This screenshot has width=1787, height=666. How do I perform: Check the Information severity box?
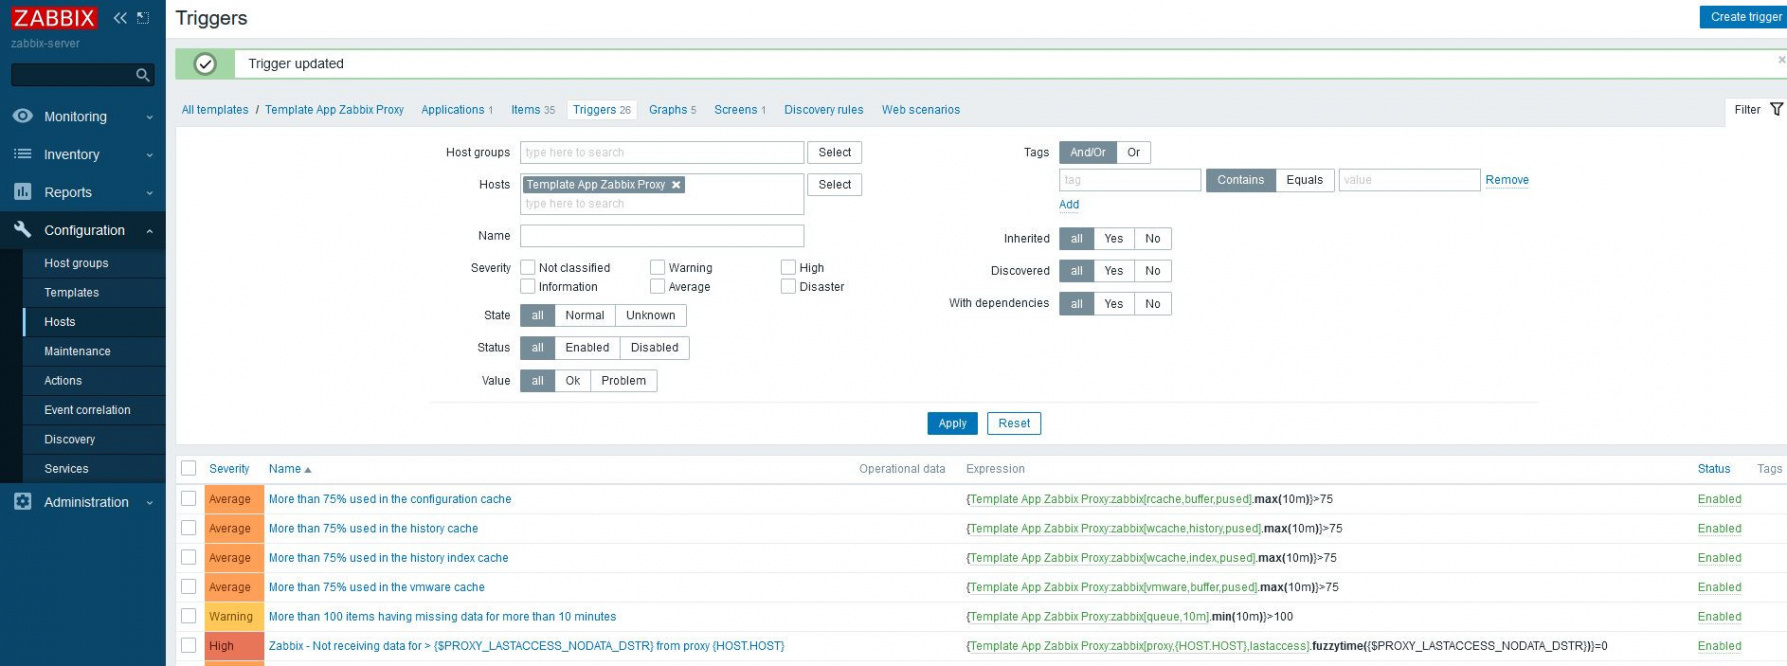click(528, 287)
